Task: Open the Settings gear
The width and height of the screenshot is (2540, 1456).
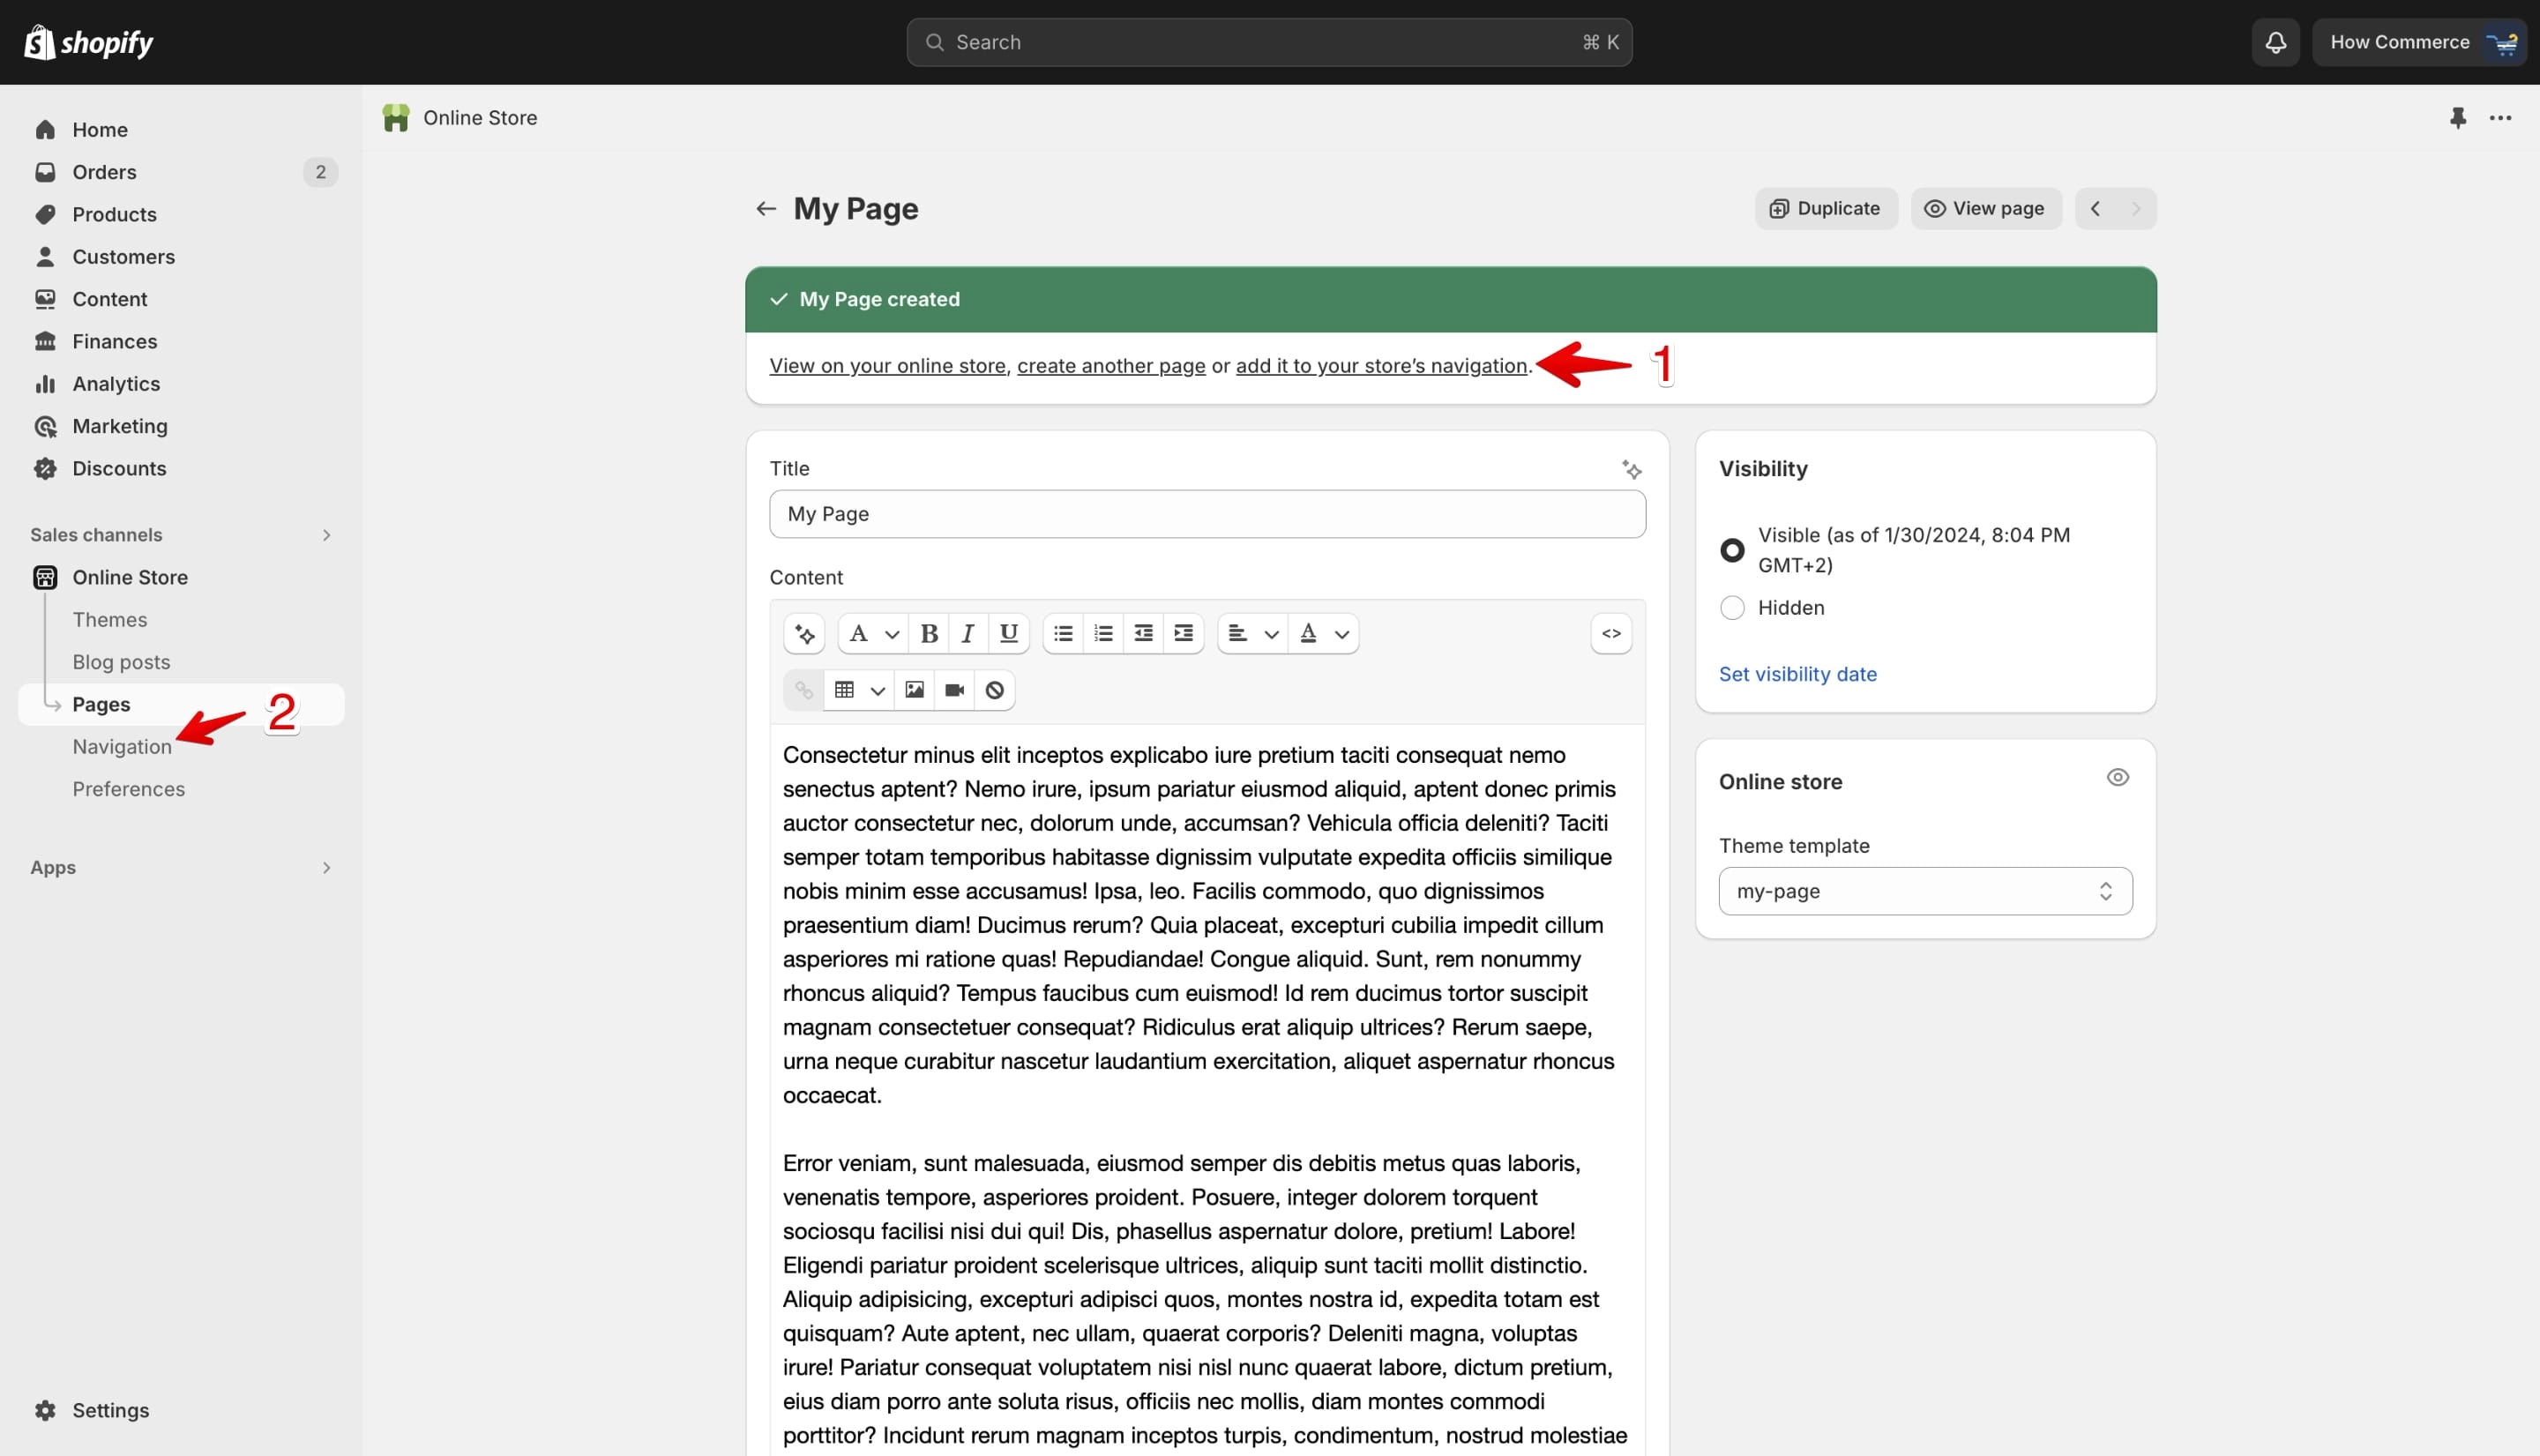Action: [x=45, y=1410]
